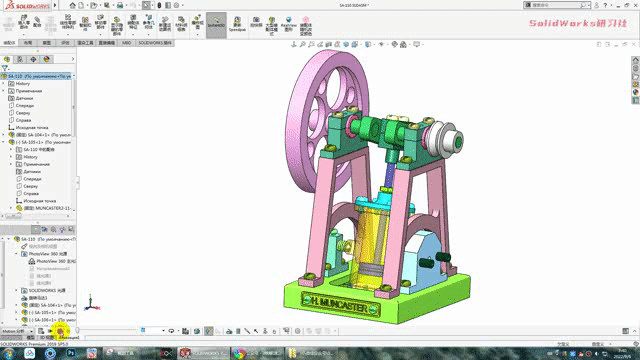This screenshot has height=360, width=640.
Task: Expand the top History tree node
Action: [x=4, y=84]
